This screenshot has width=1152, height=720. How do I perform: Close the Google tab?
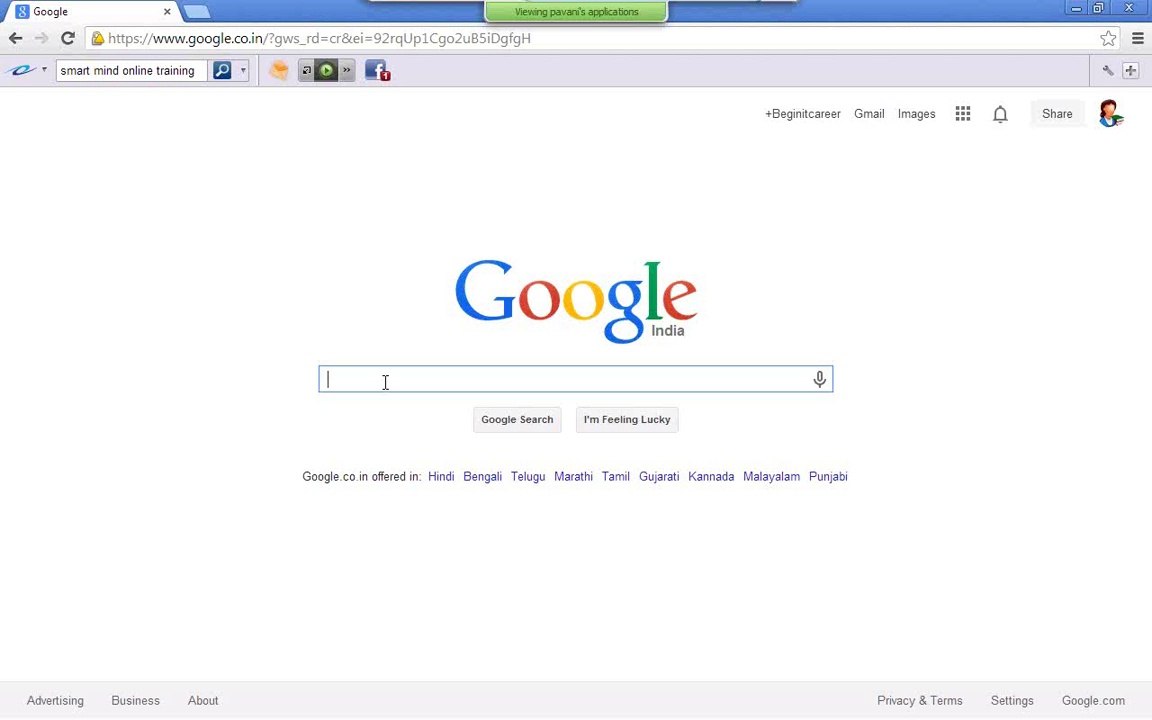coord(167,12)
